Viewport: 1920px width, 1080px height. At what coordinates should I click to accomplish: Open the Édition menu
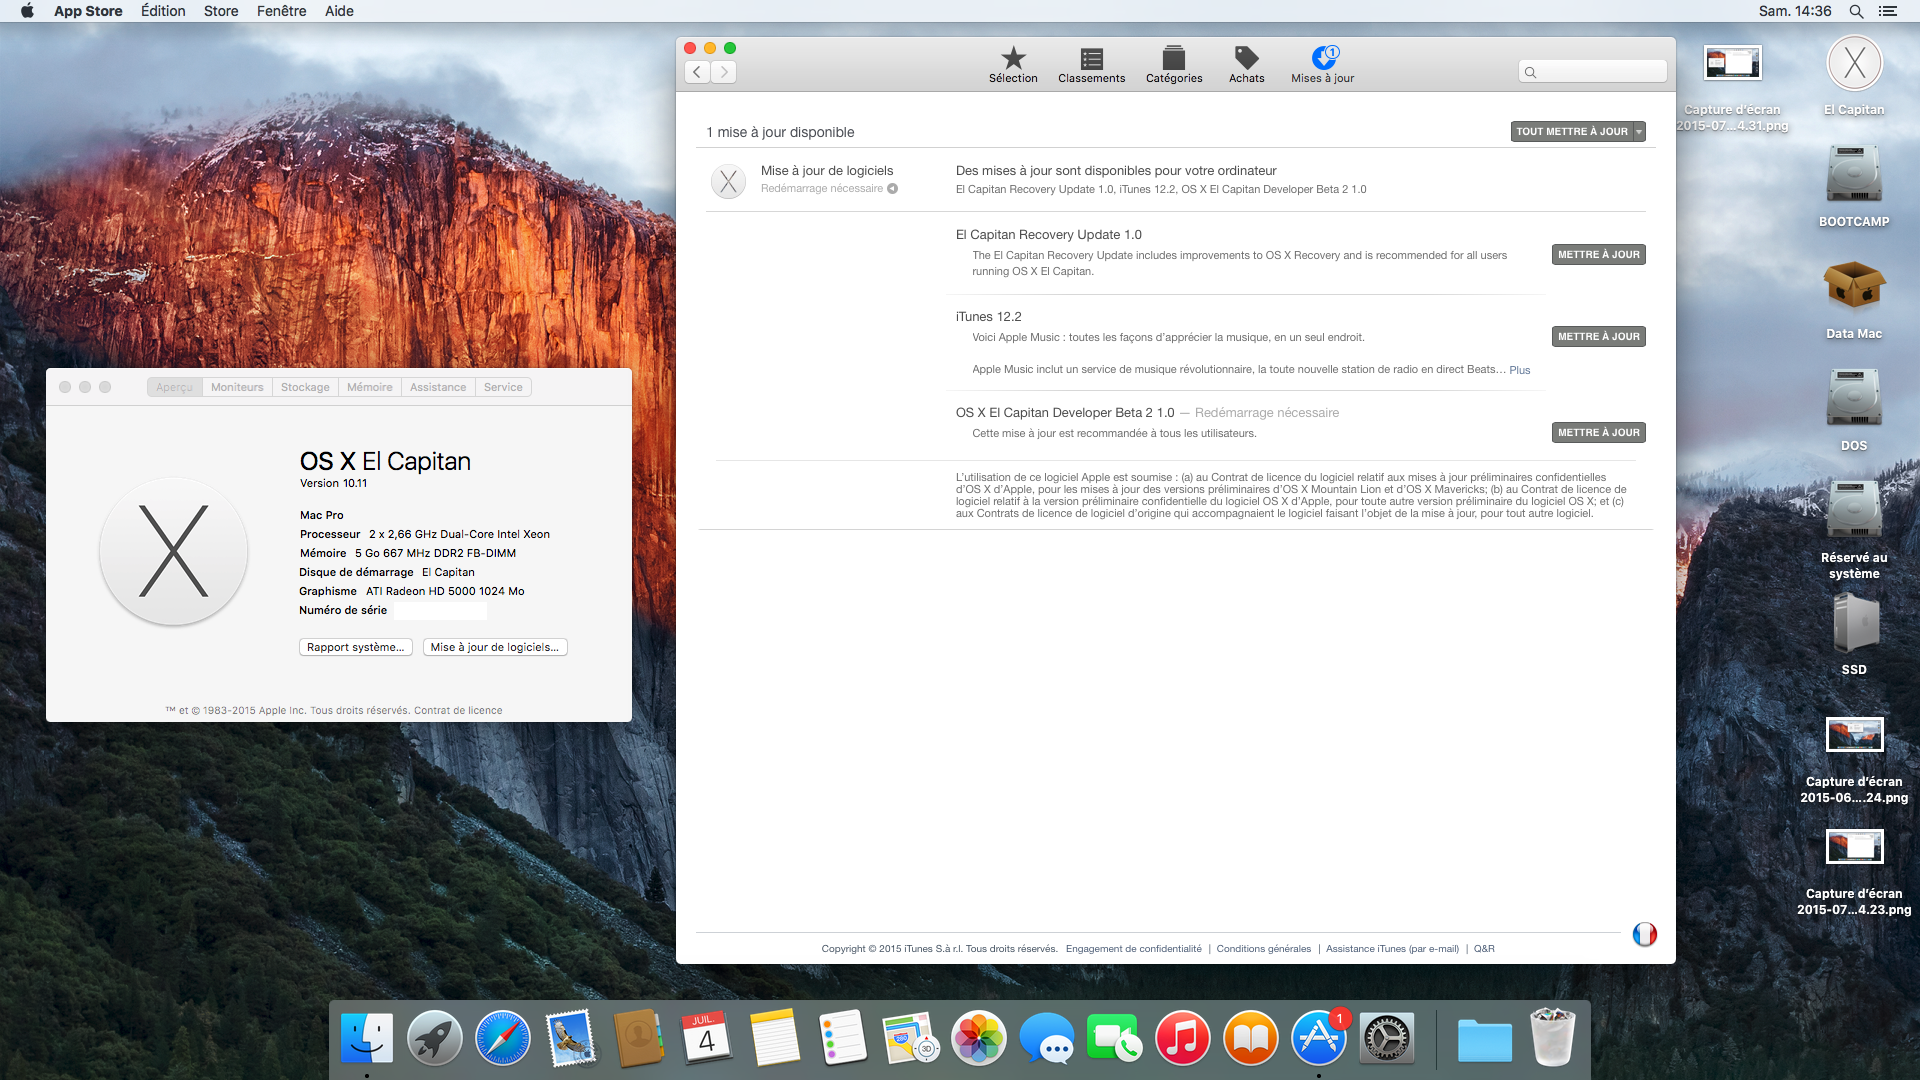(x=163, y=11)
